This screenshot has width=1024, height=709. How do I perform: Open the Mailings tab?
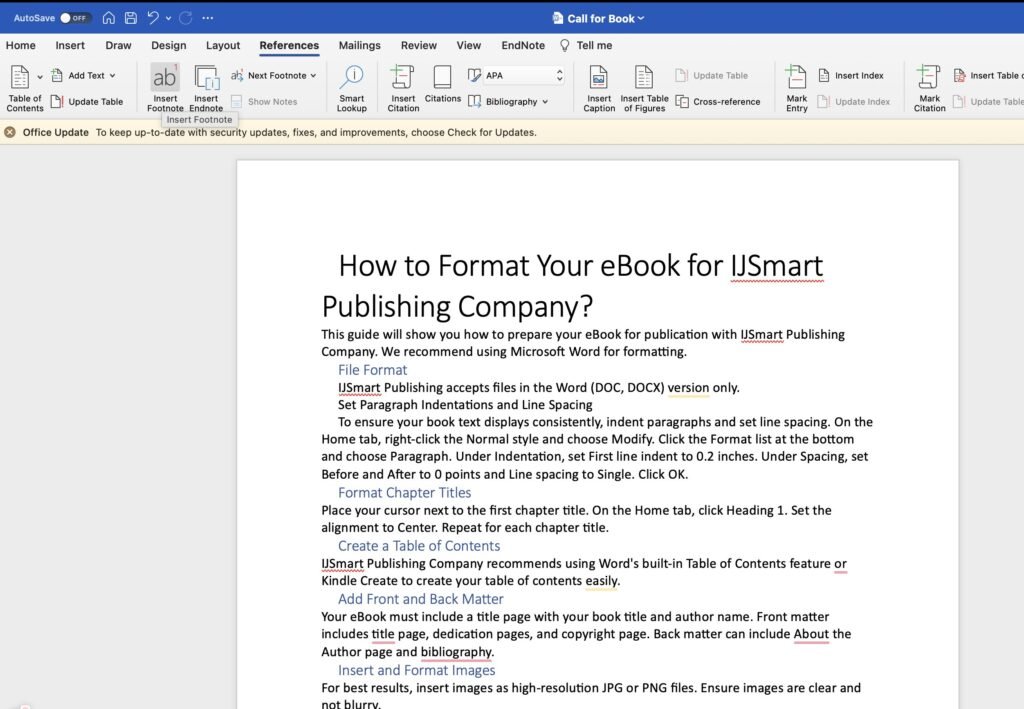pyautogui.click(x=359, y=46)
